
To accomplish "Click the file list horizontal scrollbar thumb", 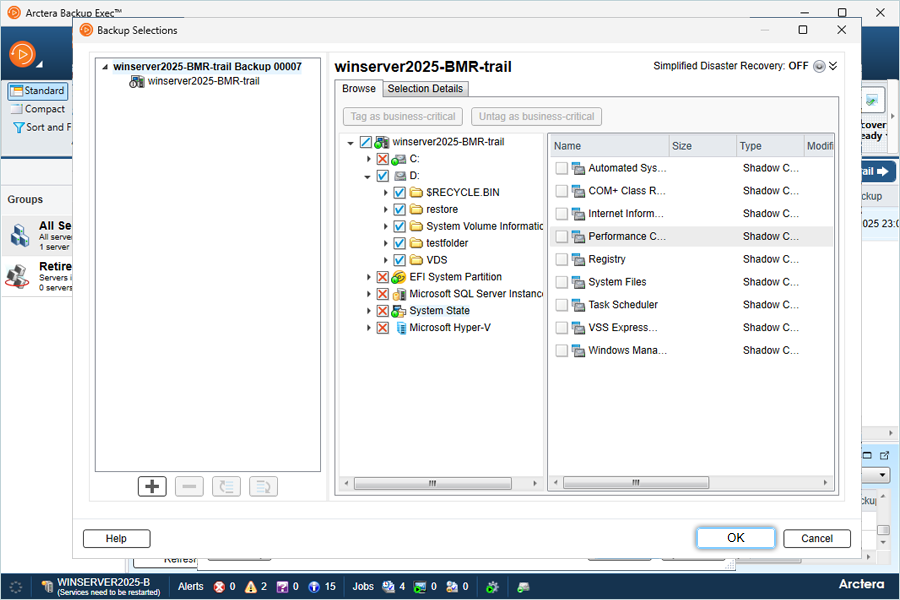I will coord(636,483).
